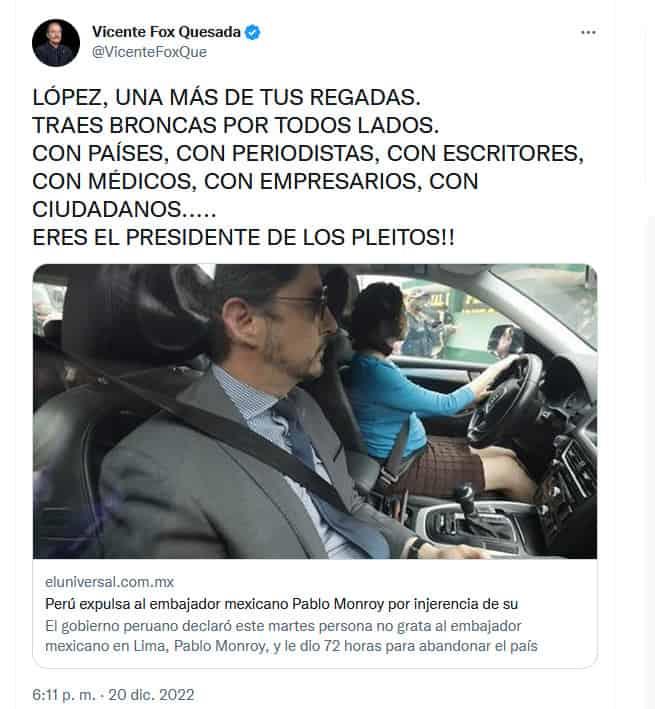Click the word CIUDADANOS in the tweet
655x709 pixels.
(x=107, y=209)
